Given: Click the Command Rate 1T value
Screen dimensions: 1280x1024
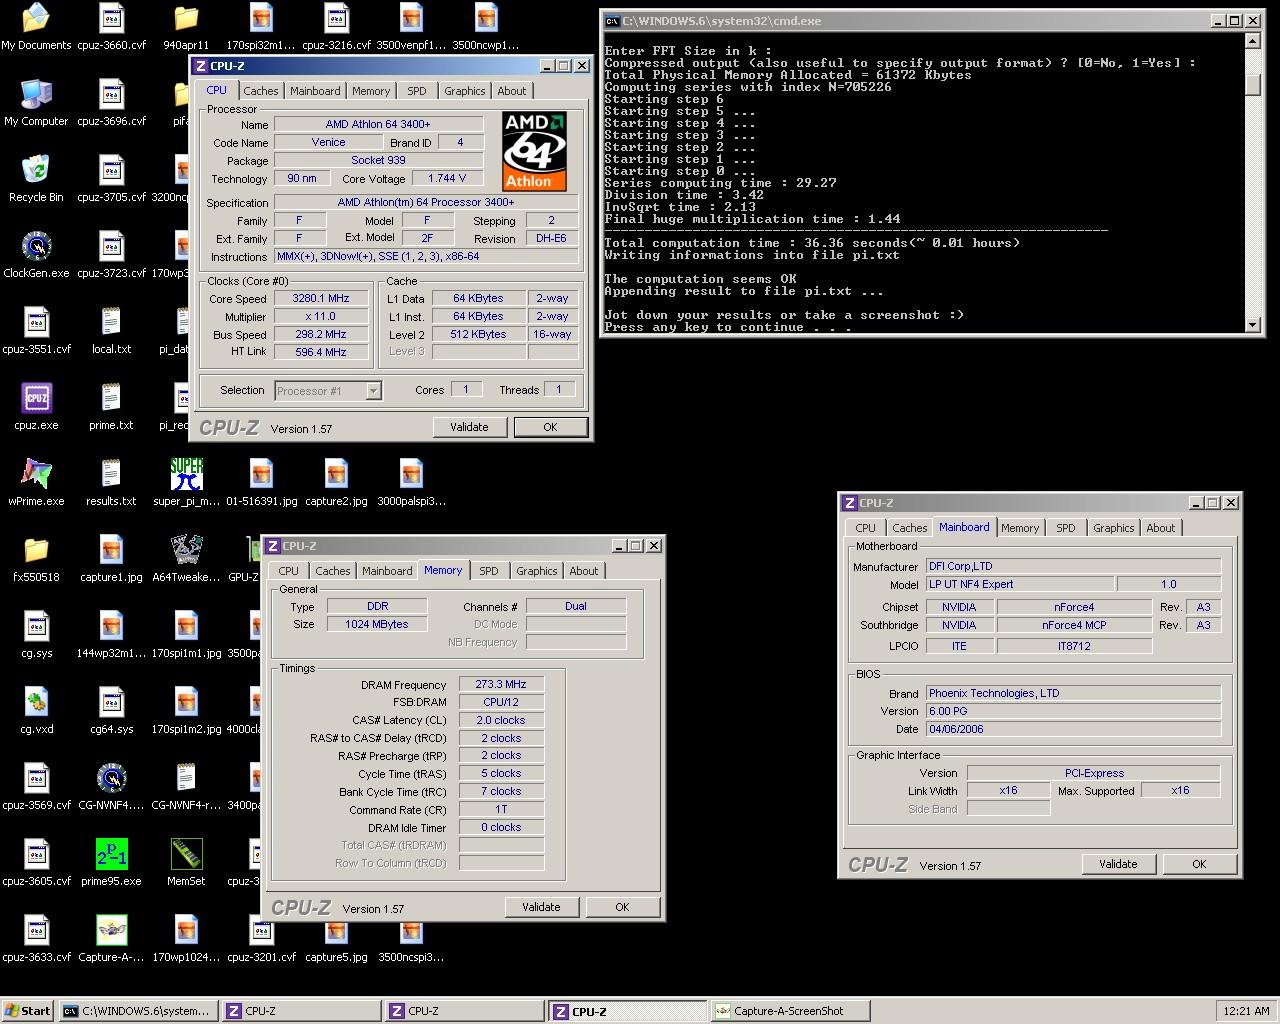Looking at the screenshot, I should tap(501, 809).
